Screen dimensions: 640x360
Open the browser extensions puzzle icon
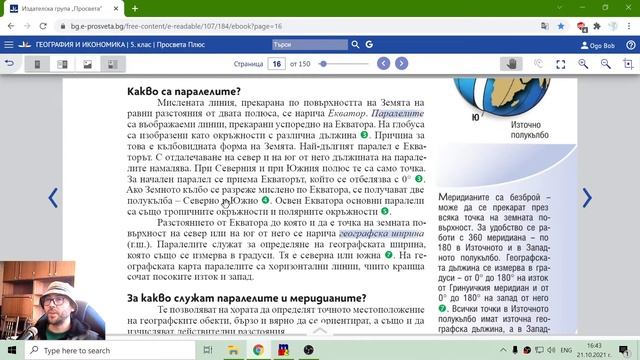click(597, 26)
